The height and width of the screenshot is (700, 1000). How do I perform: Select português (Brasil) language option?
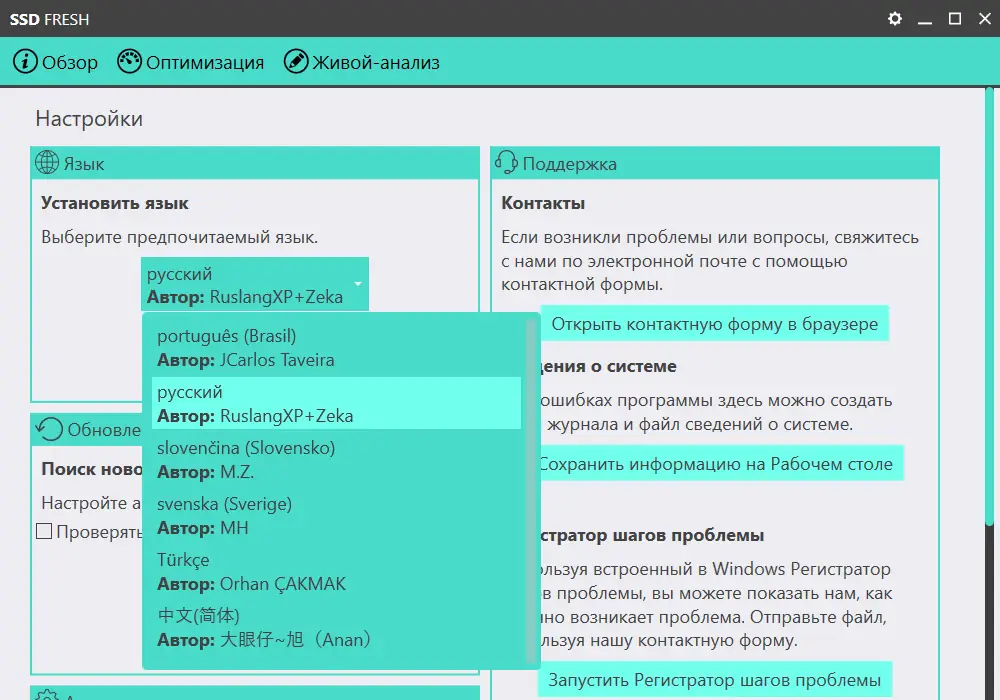pos(252,347)
